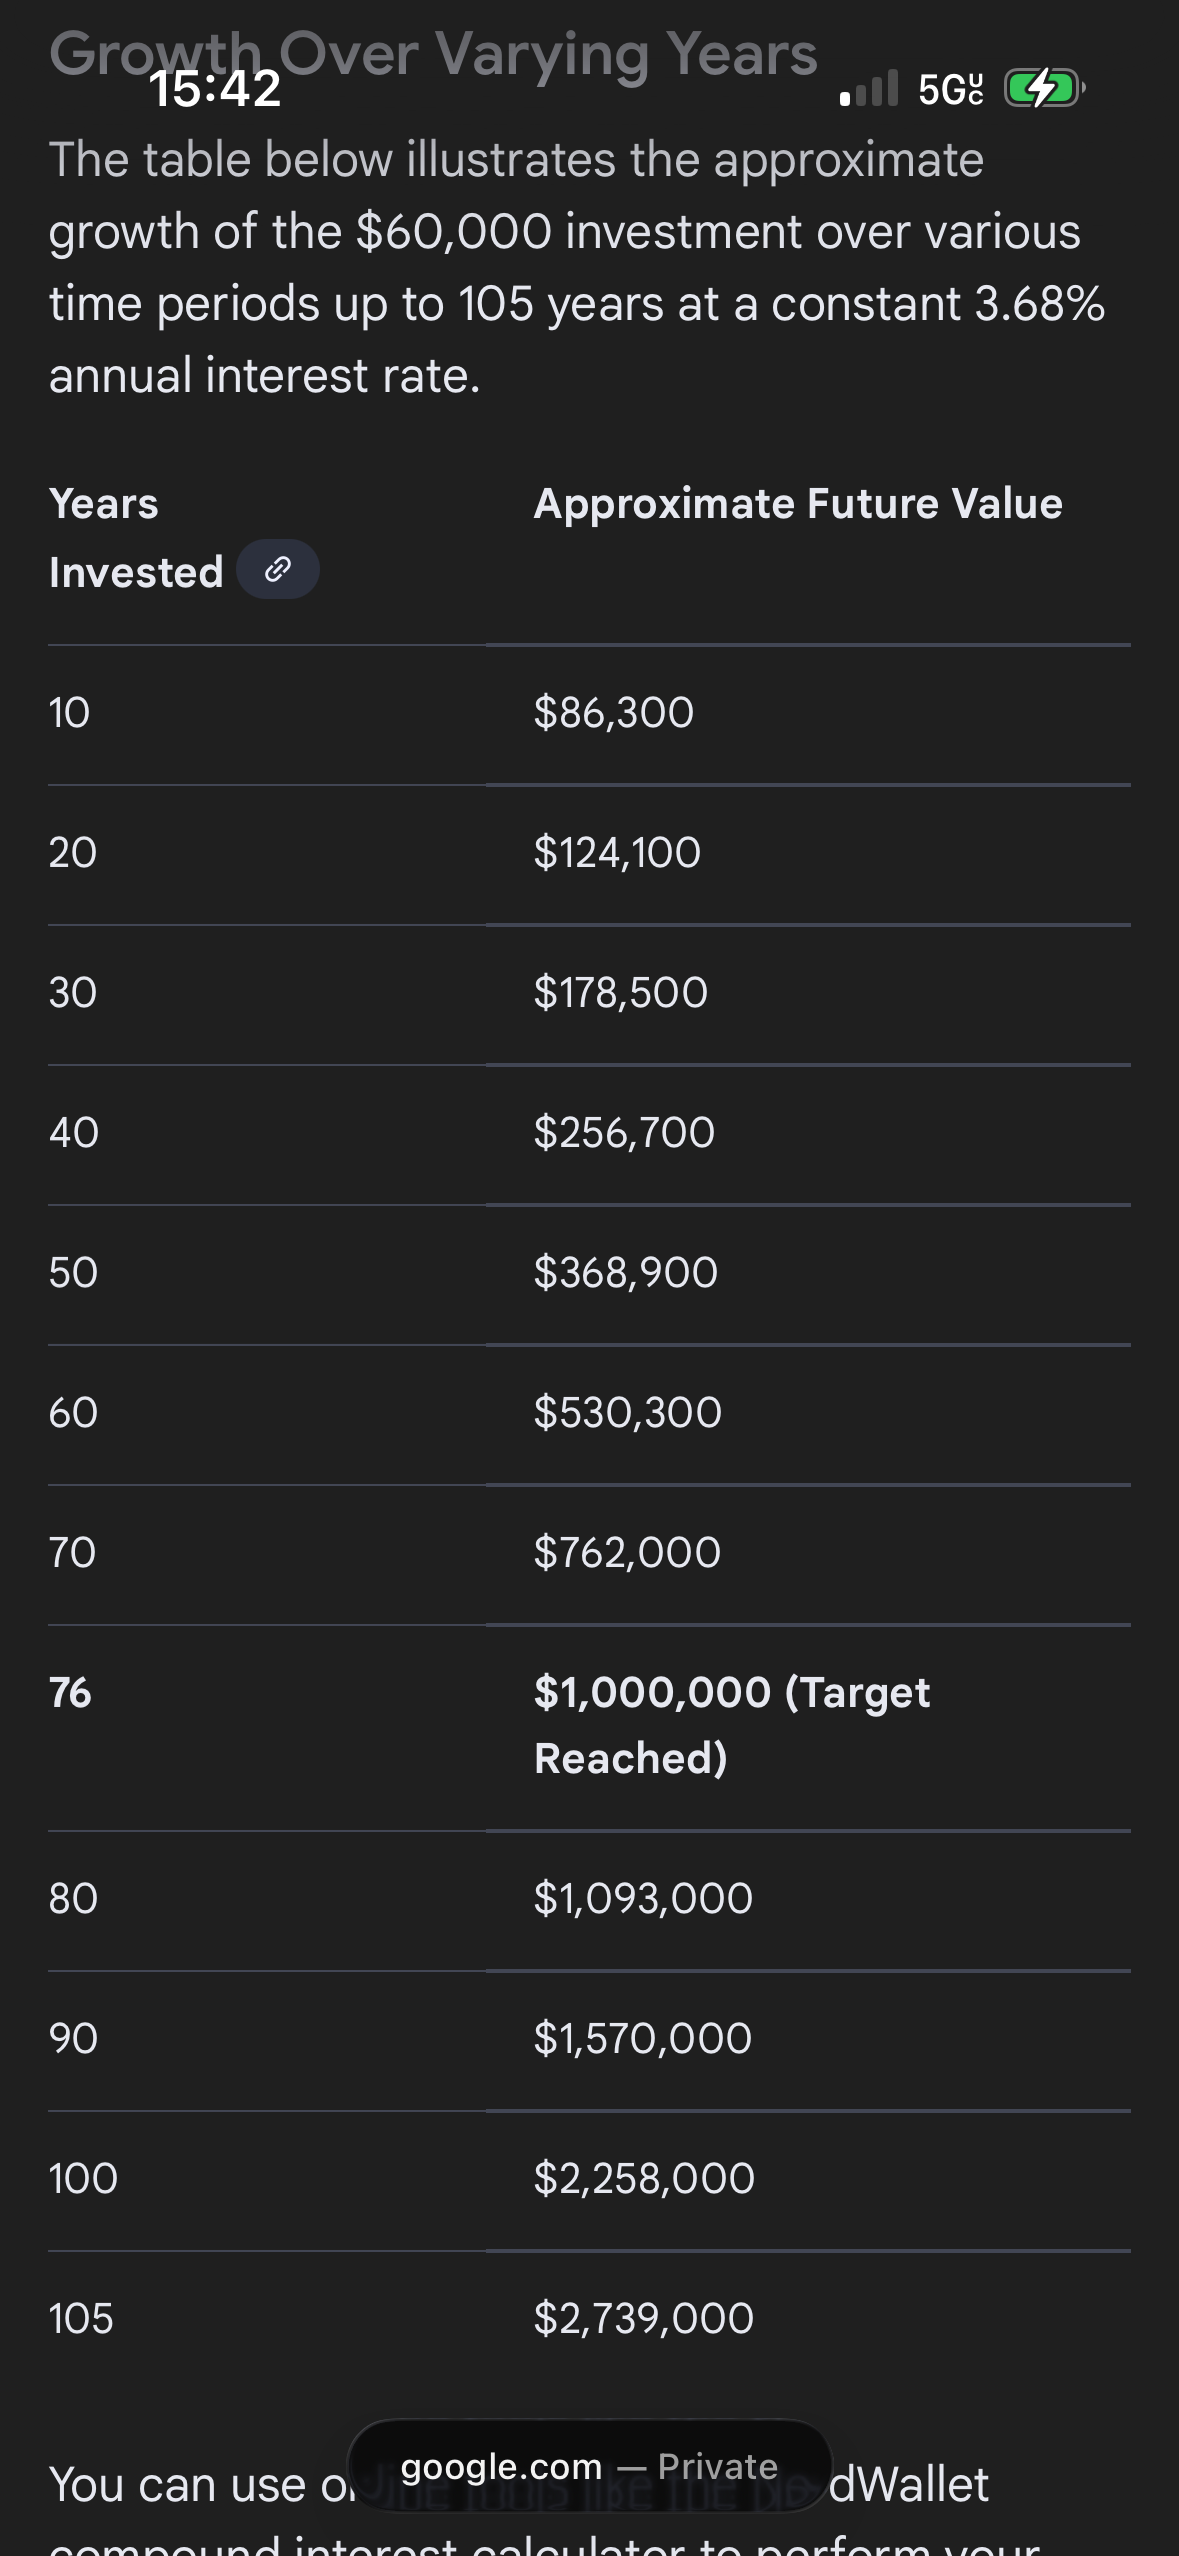Viewport: 1179px width, 2556px height.
Task: Tap the $1,570,000 future value cell
Action: click(643, 2038)
